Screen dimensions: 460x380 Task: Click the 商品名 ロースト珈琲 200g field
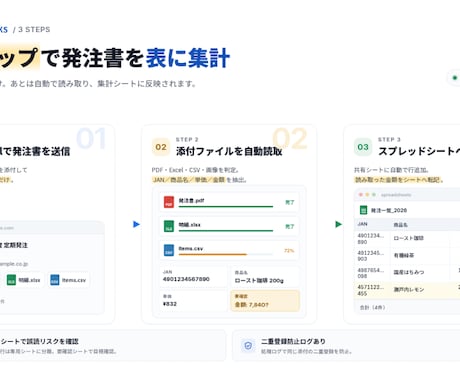[x=265, y=276]
